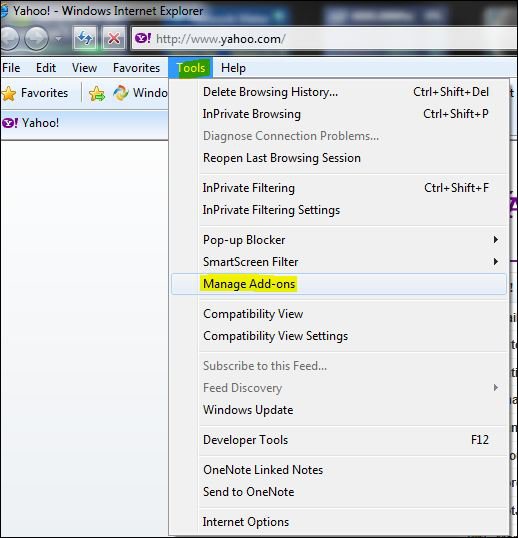
Task: Open Developer Tools menu entry
Action: (x=339, y=440)
